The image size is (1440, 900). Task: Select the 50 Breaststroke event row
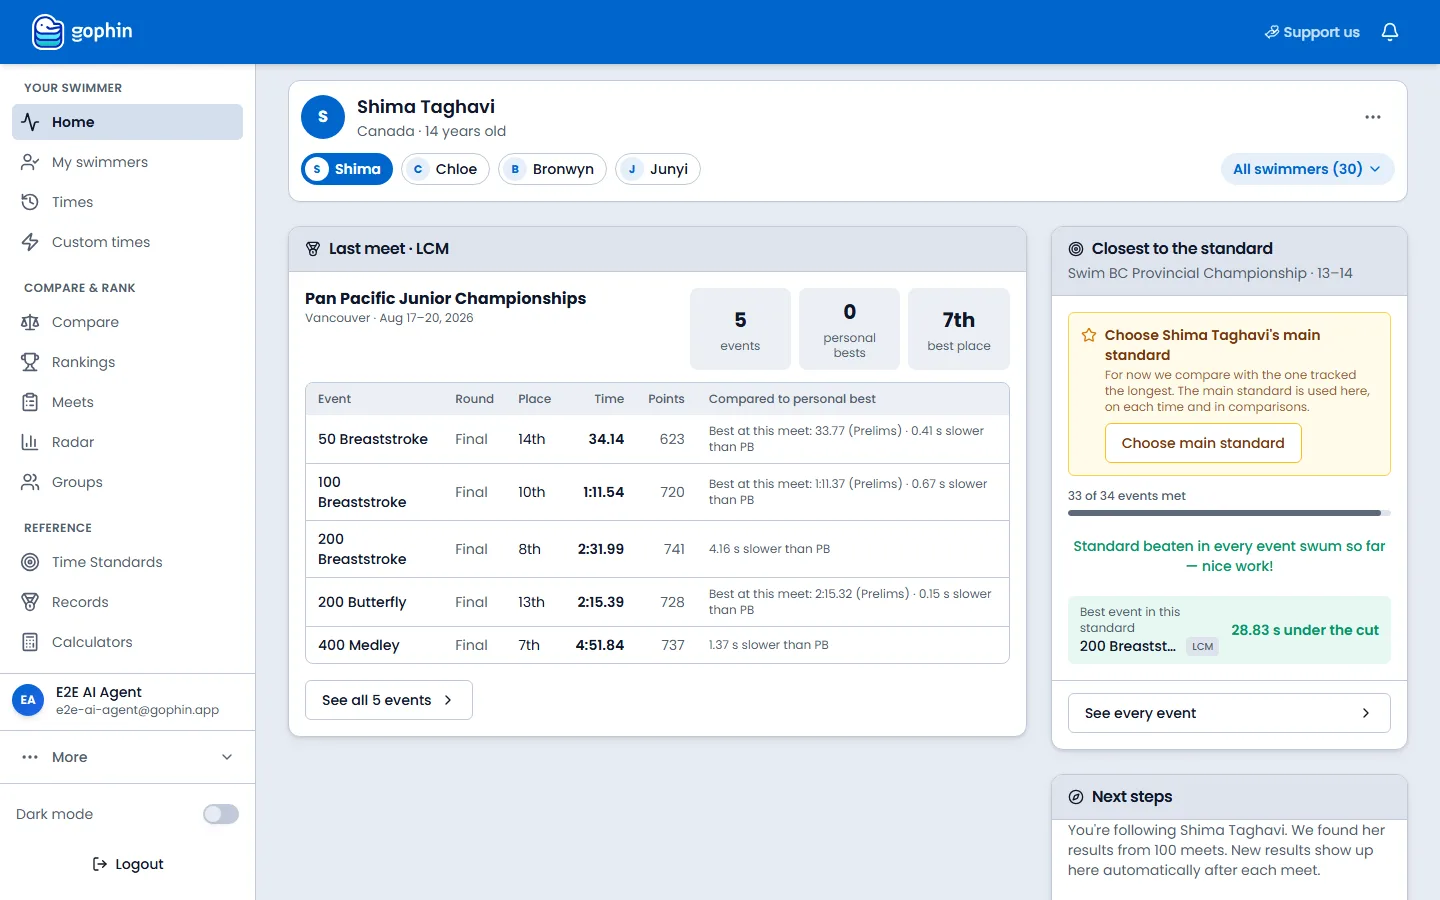[657, 439]
